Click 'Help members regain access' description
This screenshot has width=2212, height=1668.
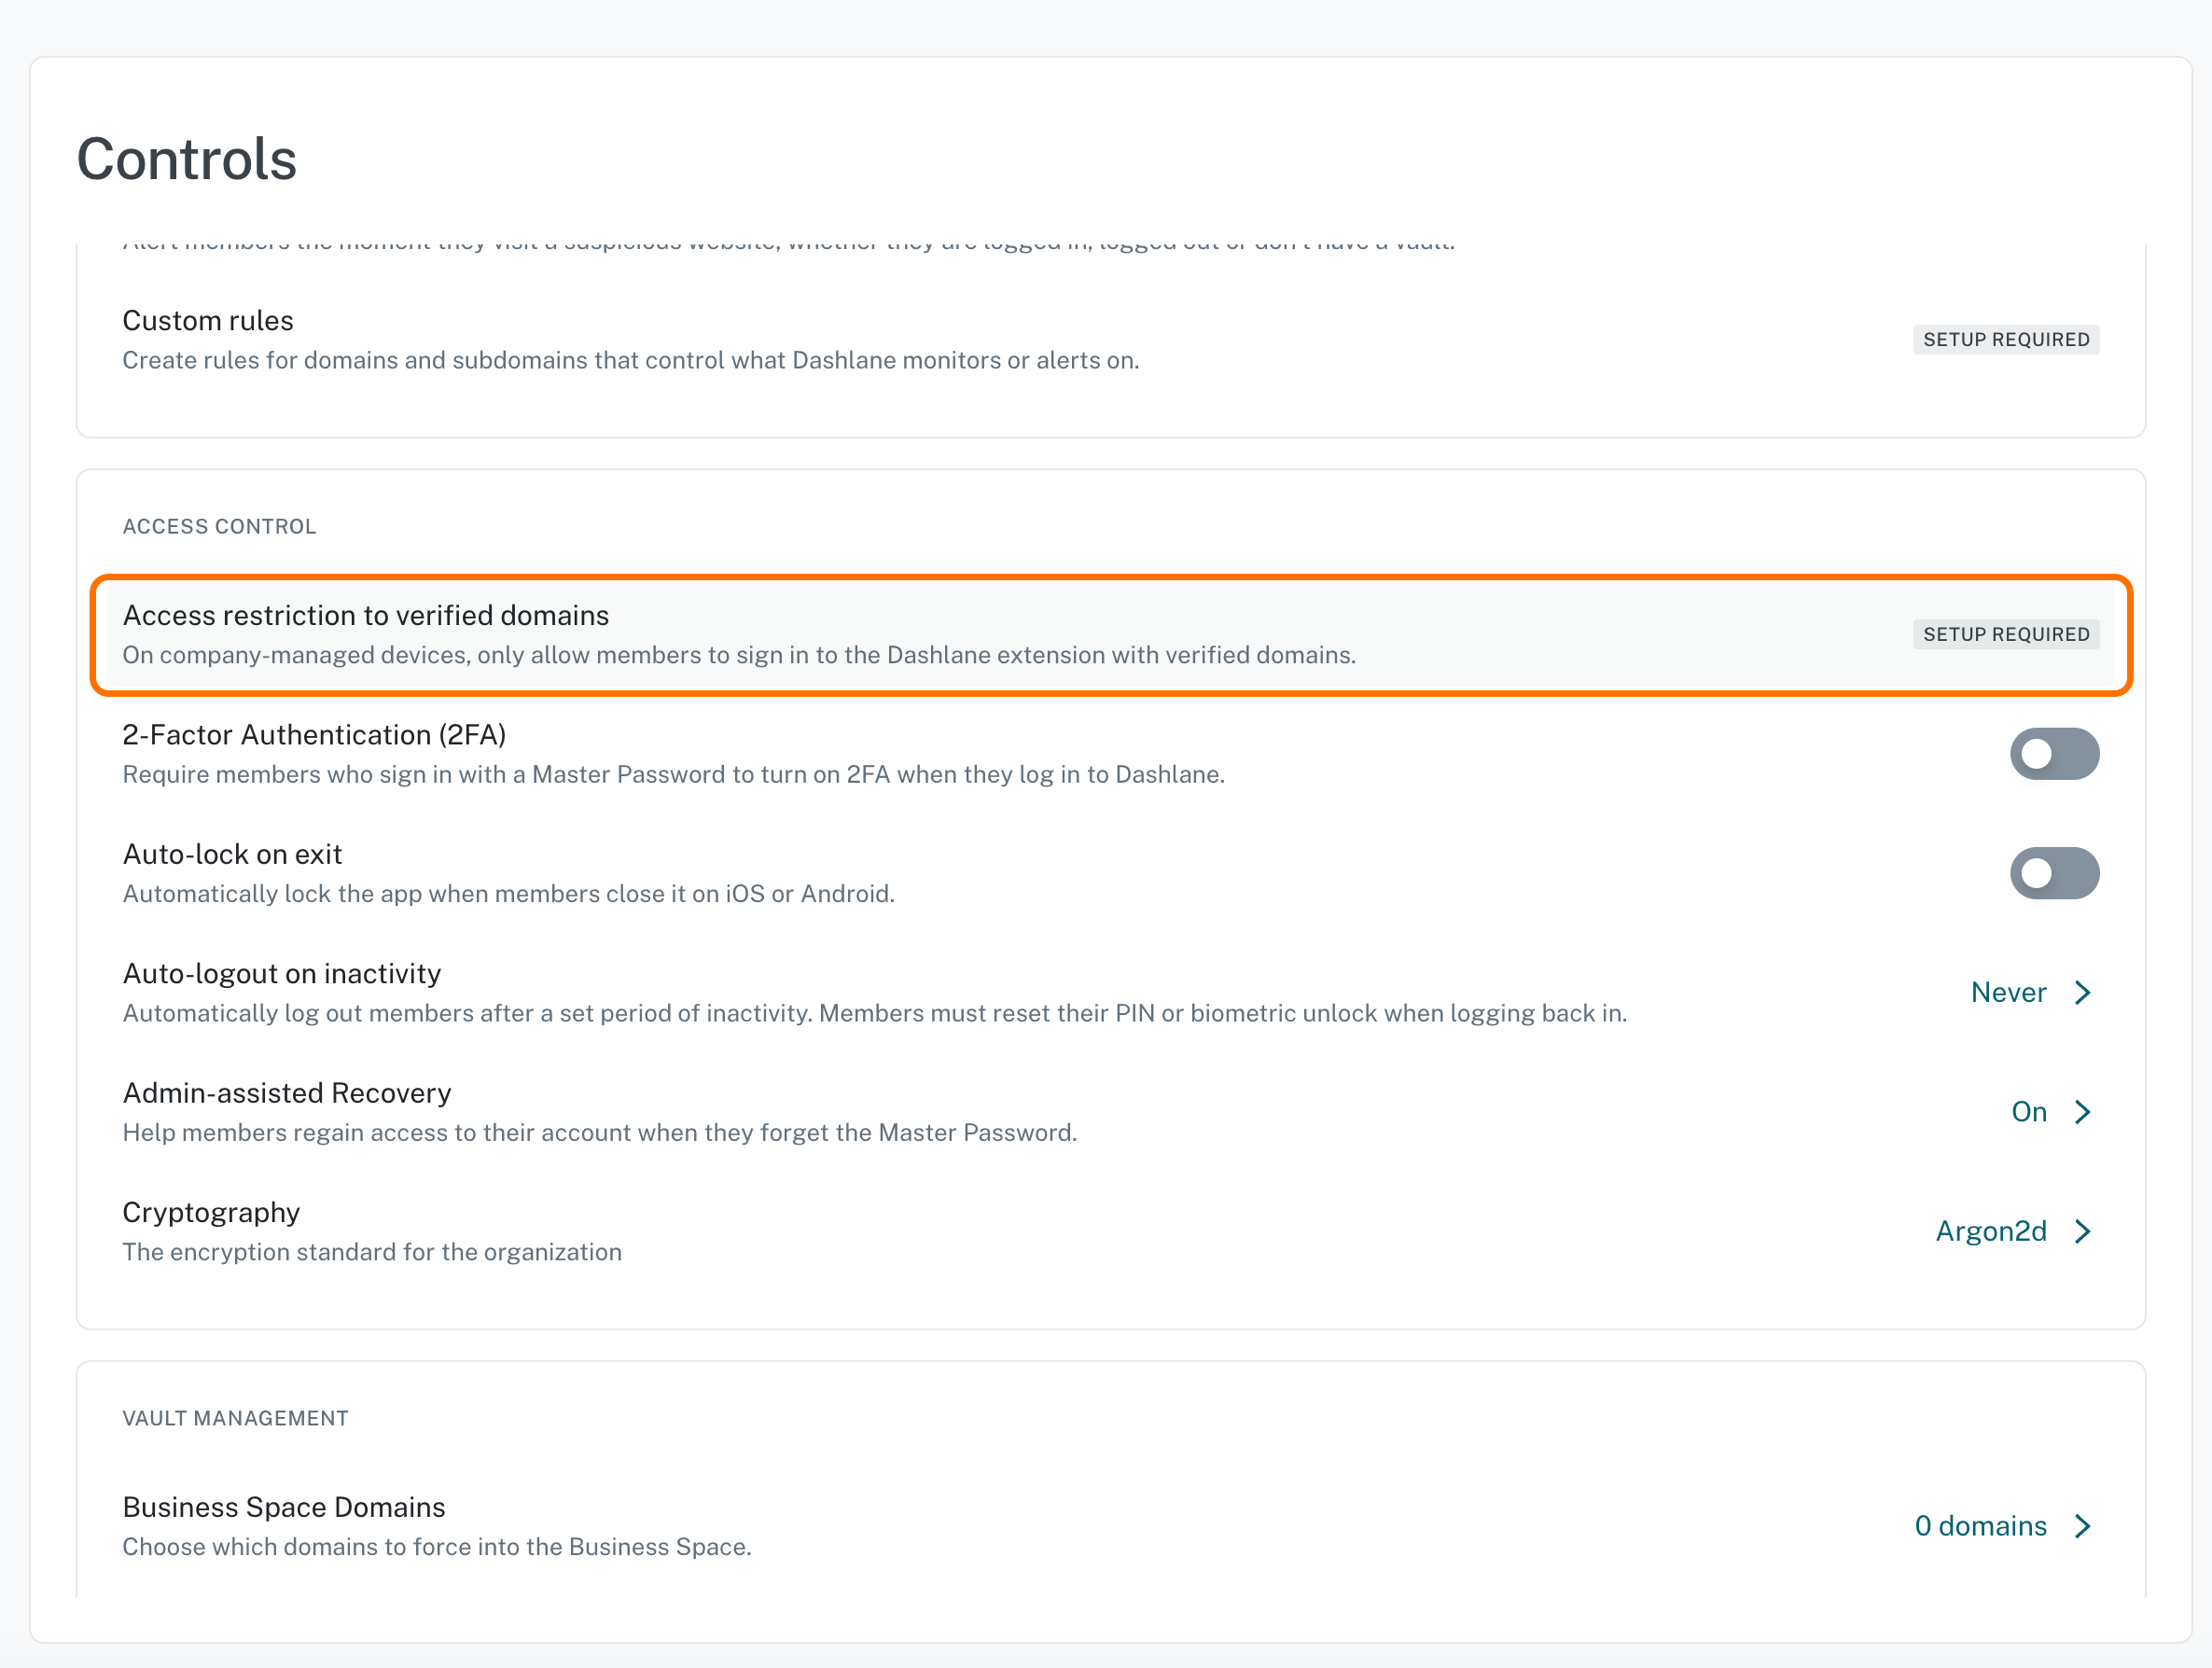point(600,1133)
